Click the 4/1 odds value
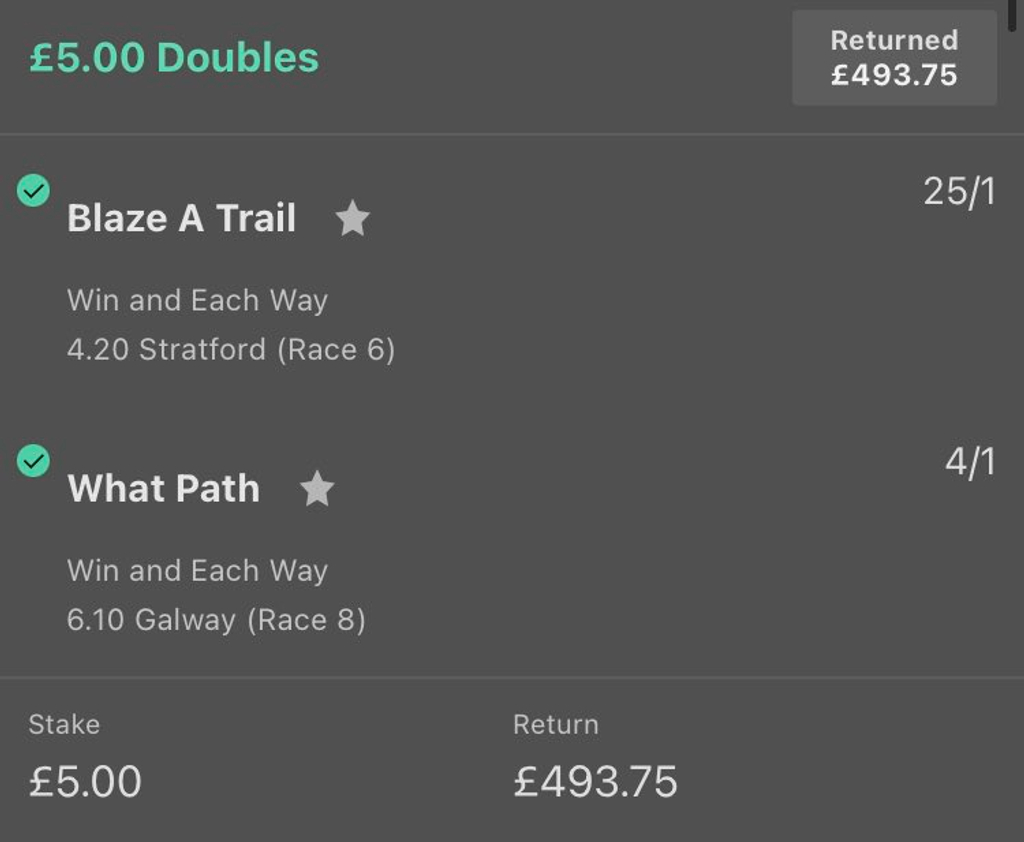This screenshot has width=1024, height=842. 970,462
